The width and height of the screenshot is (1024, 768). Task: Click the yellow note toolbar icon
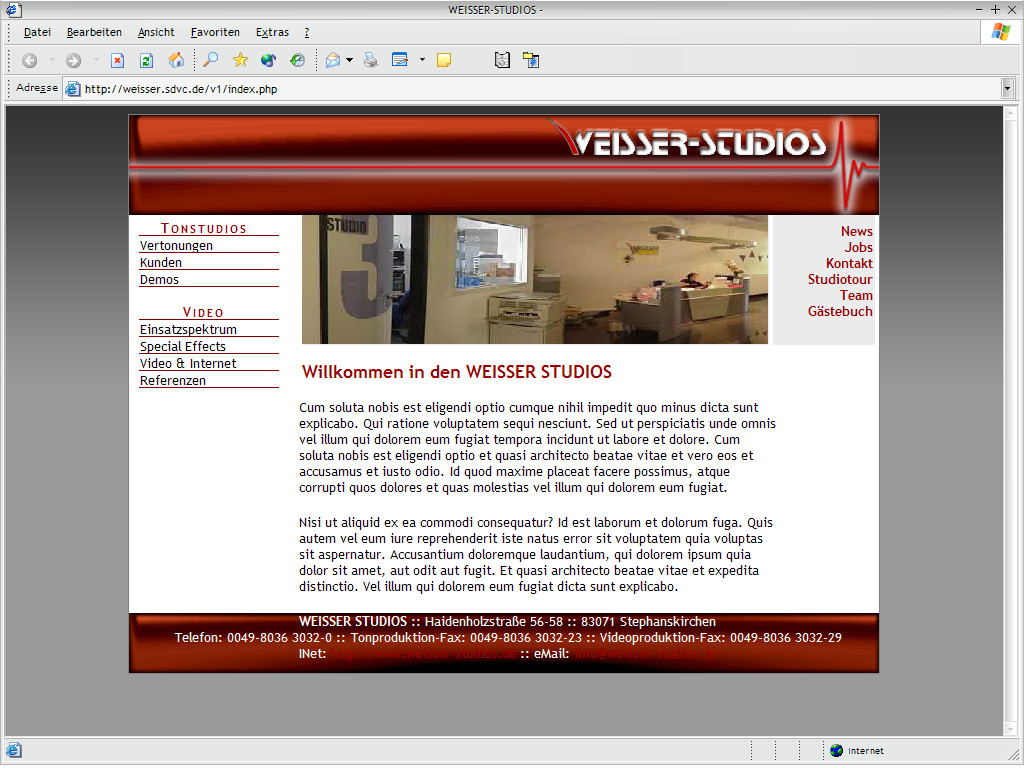(444, 60)
